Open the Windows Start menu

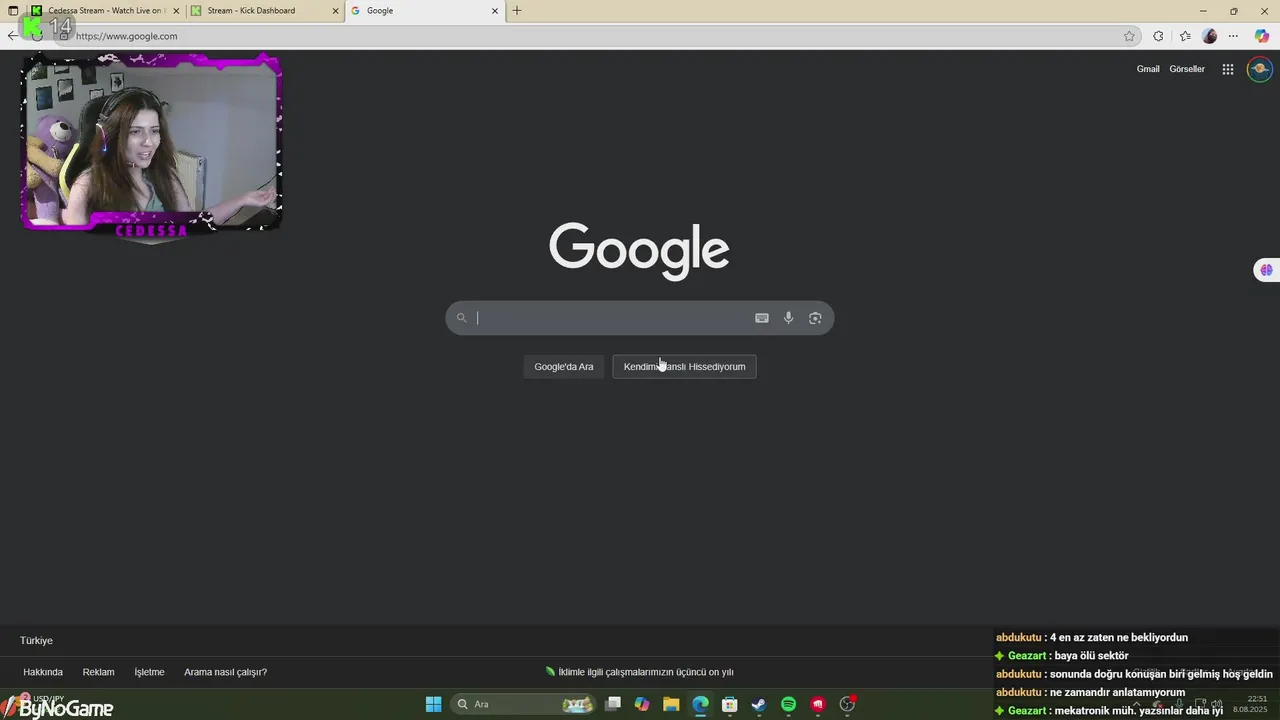coord(434,704)
